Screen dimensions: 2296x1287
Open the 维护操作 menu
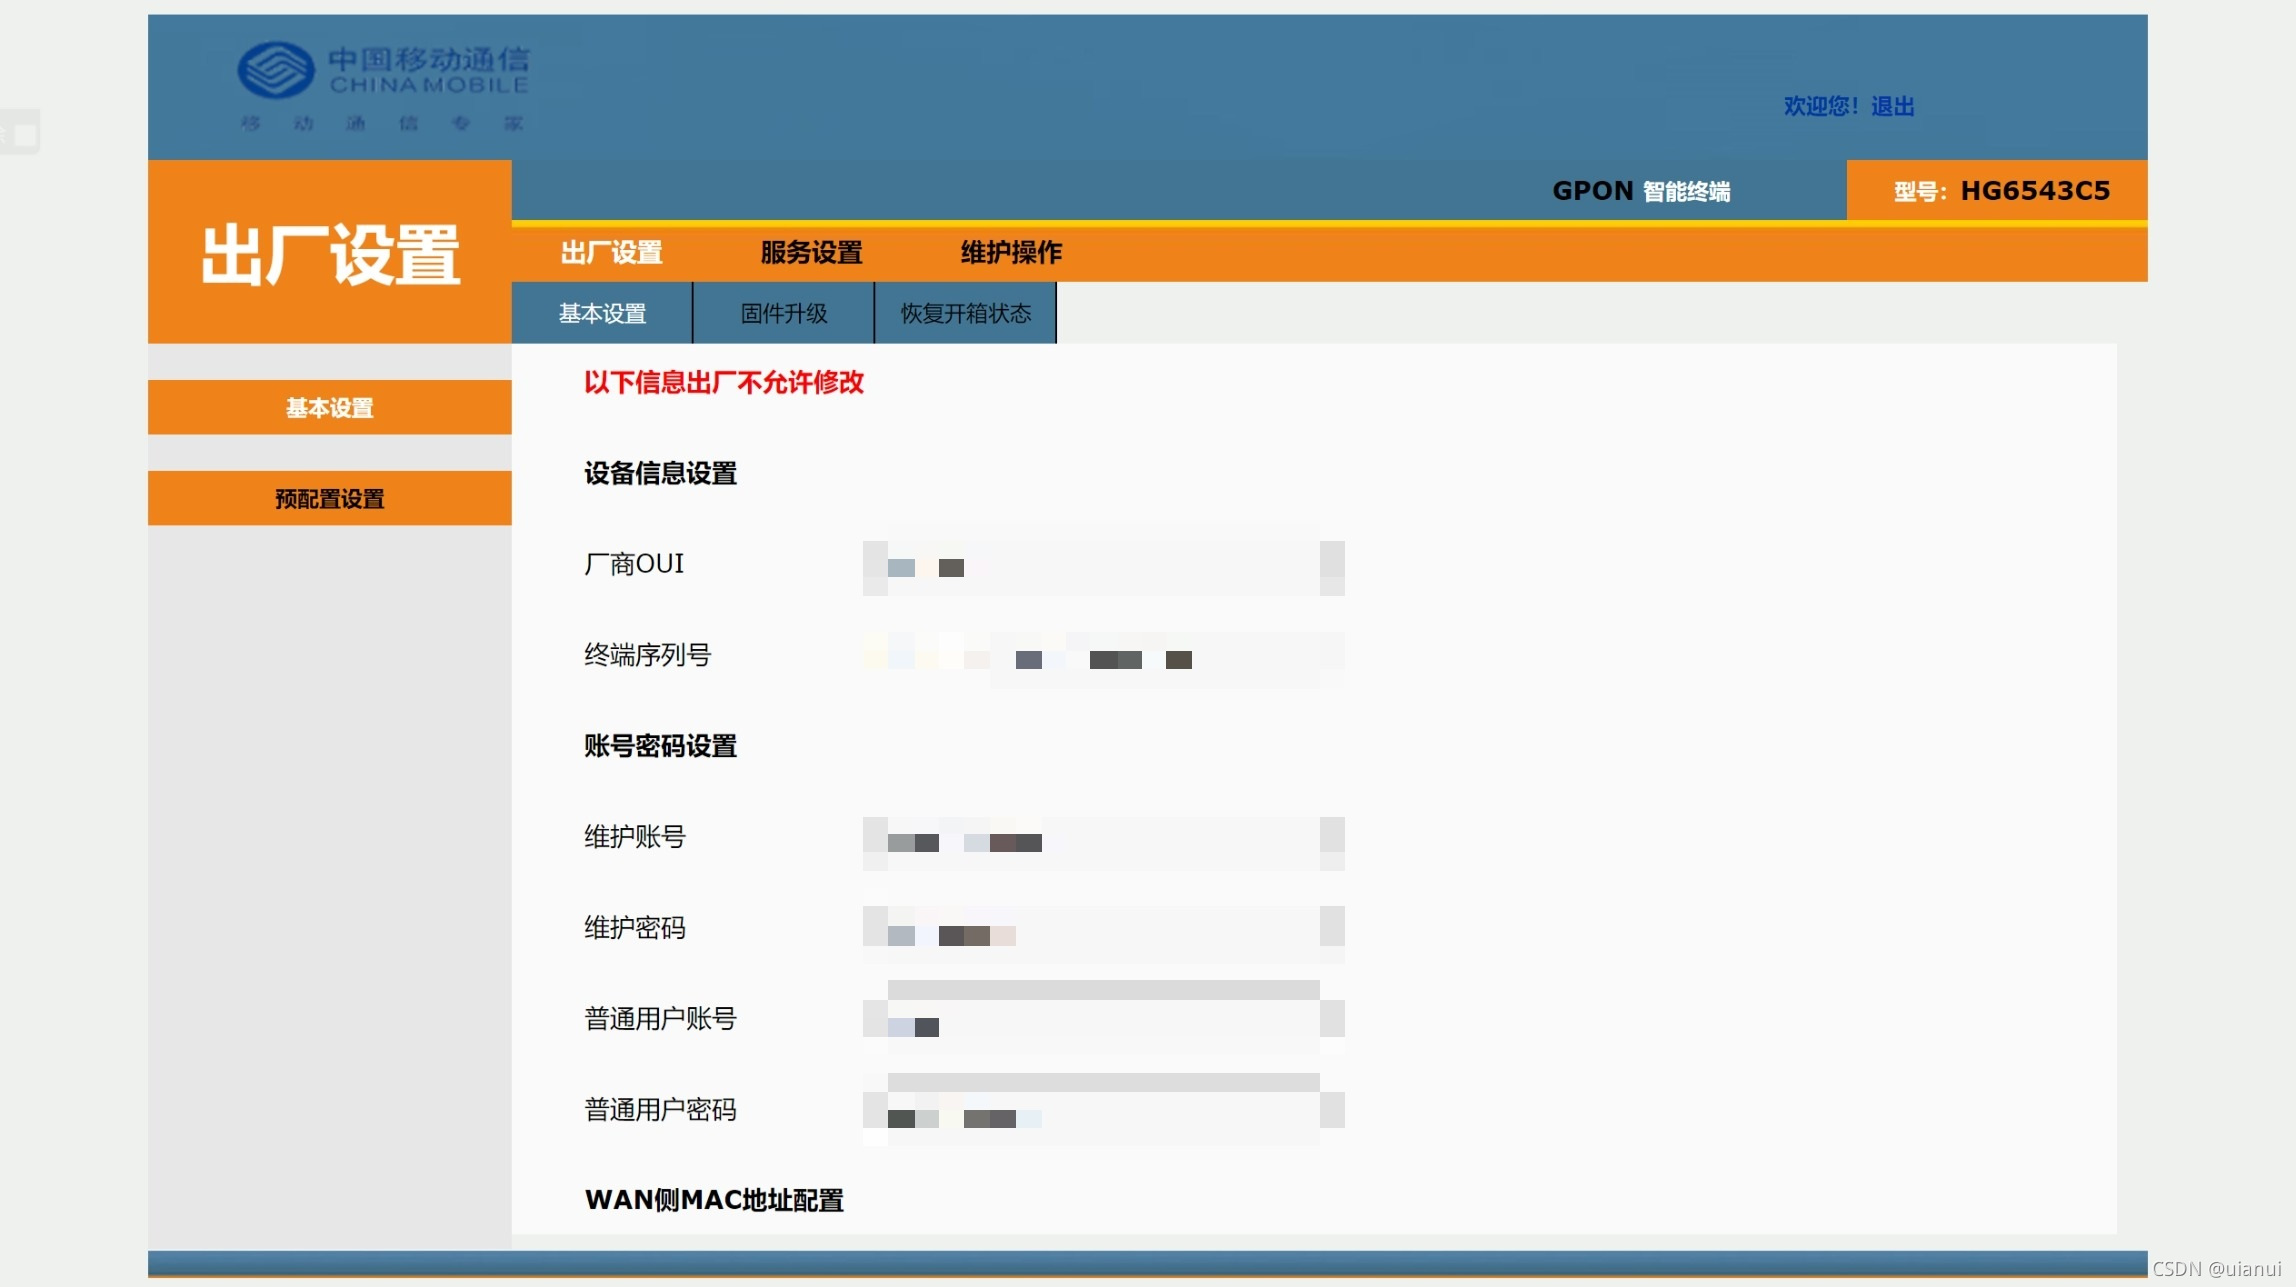point(1009,253)
